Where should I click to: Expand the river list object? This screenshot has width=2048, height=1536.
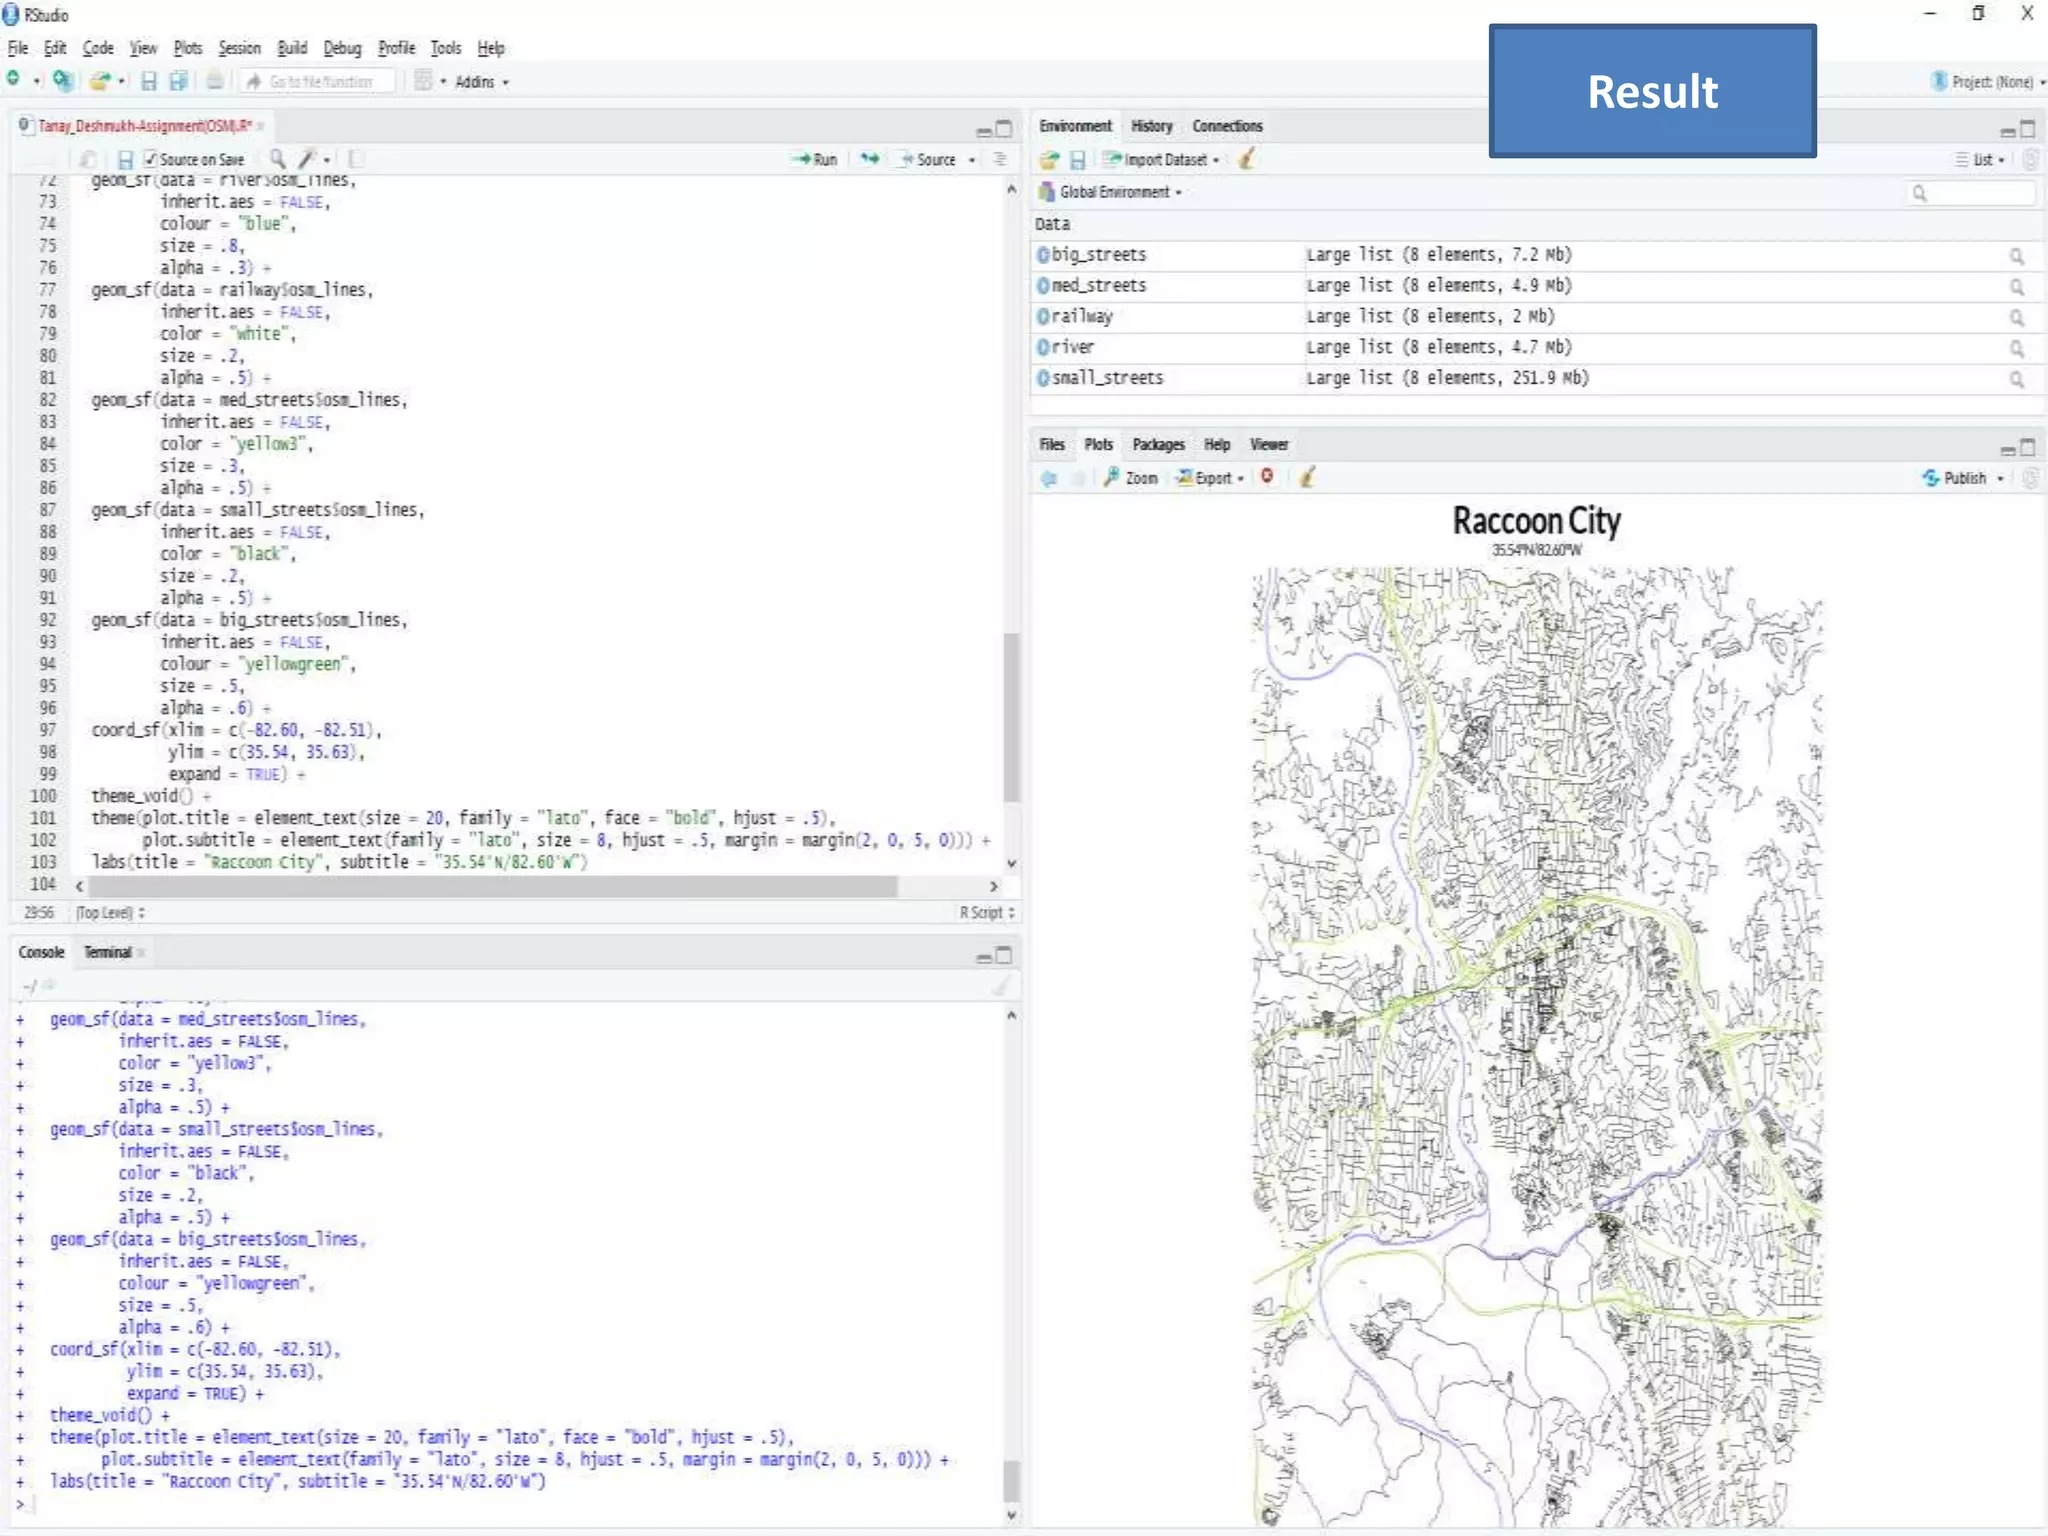pyautogui.click(x=1043, y=347)
